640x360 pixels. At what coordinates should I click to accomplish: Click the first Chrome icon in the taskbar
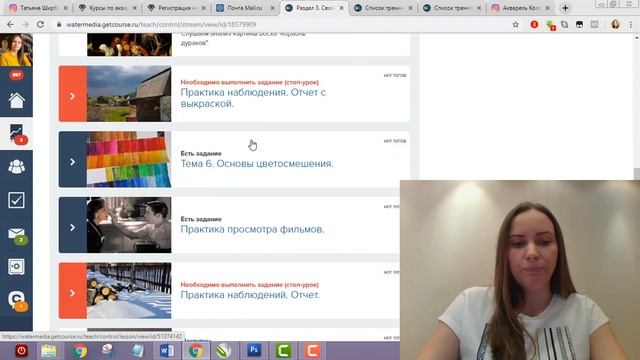point(80,351)
